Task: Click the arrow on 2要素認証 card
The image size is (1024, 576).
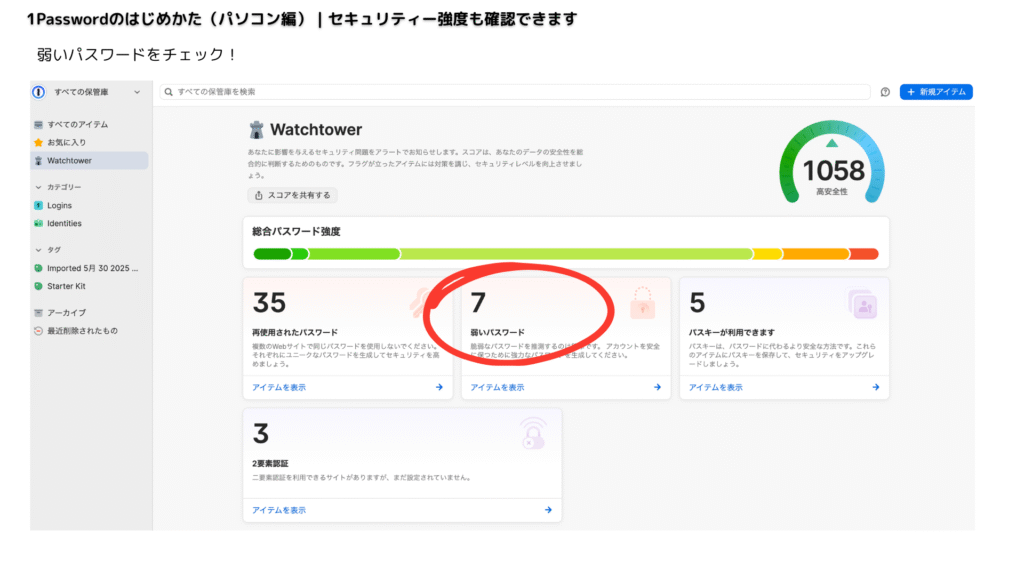Action: click(548, 510)
